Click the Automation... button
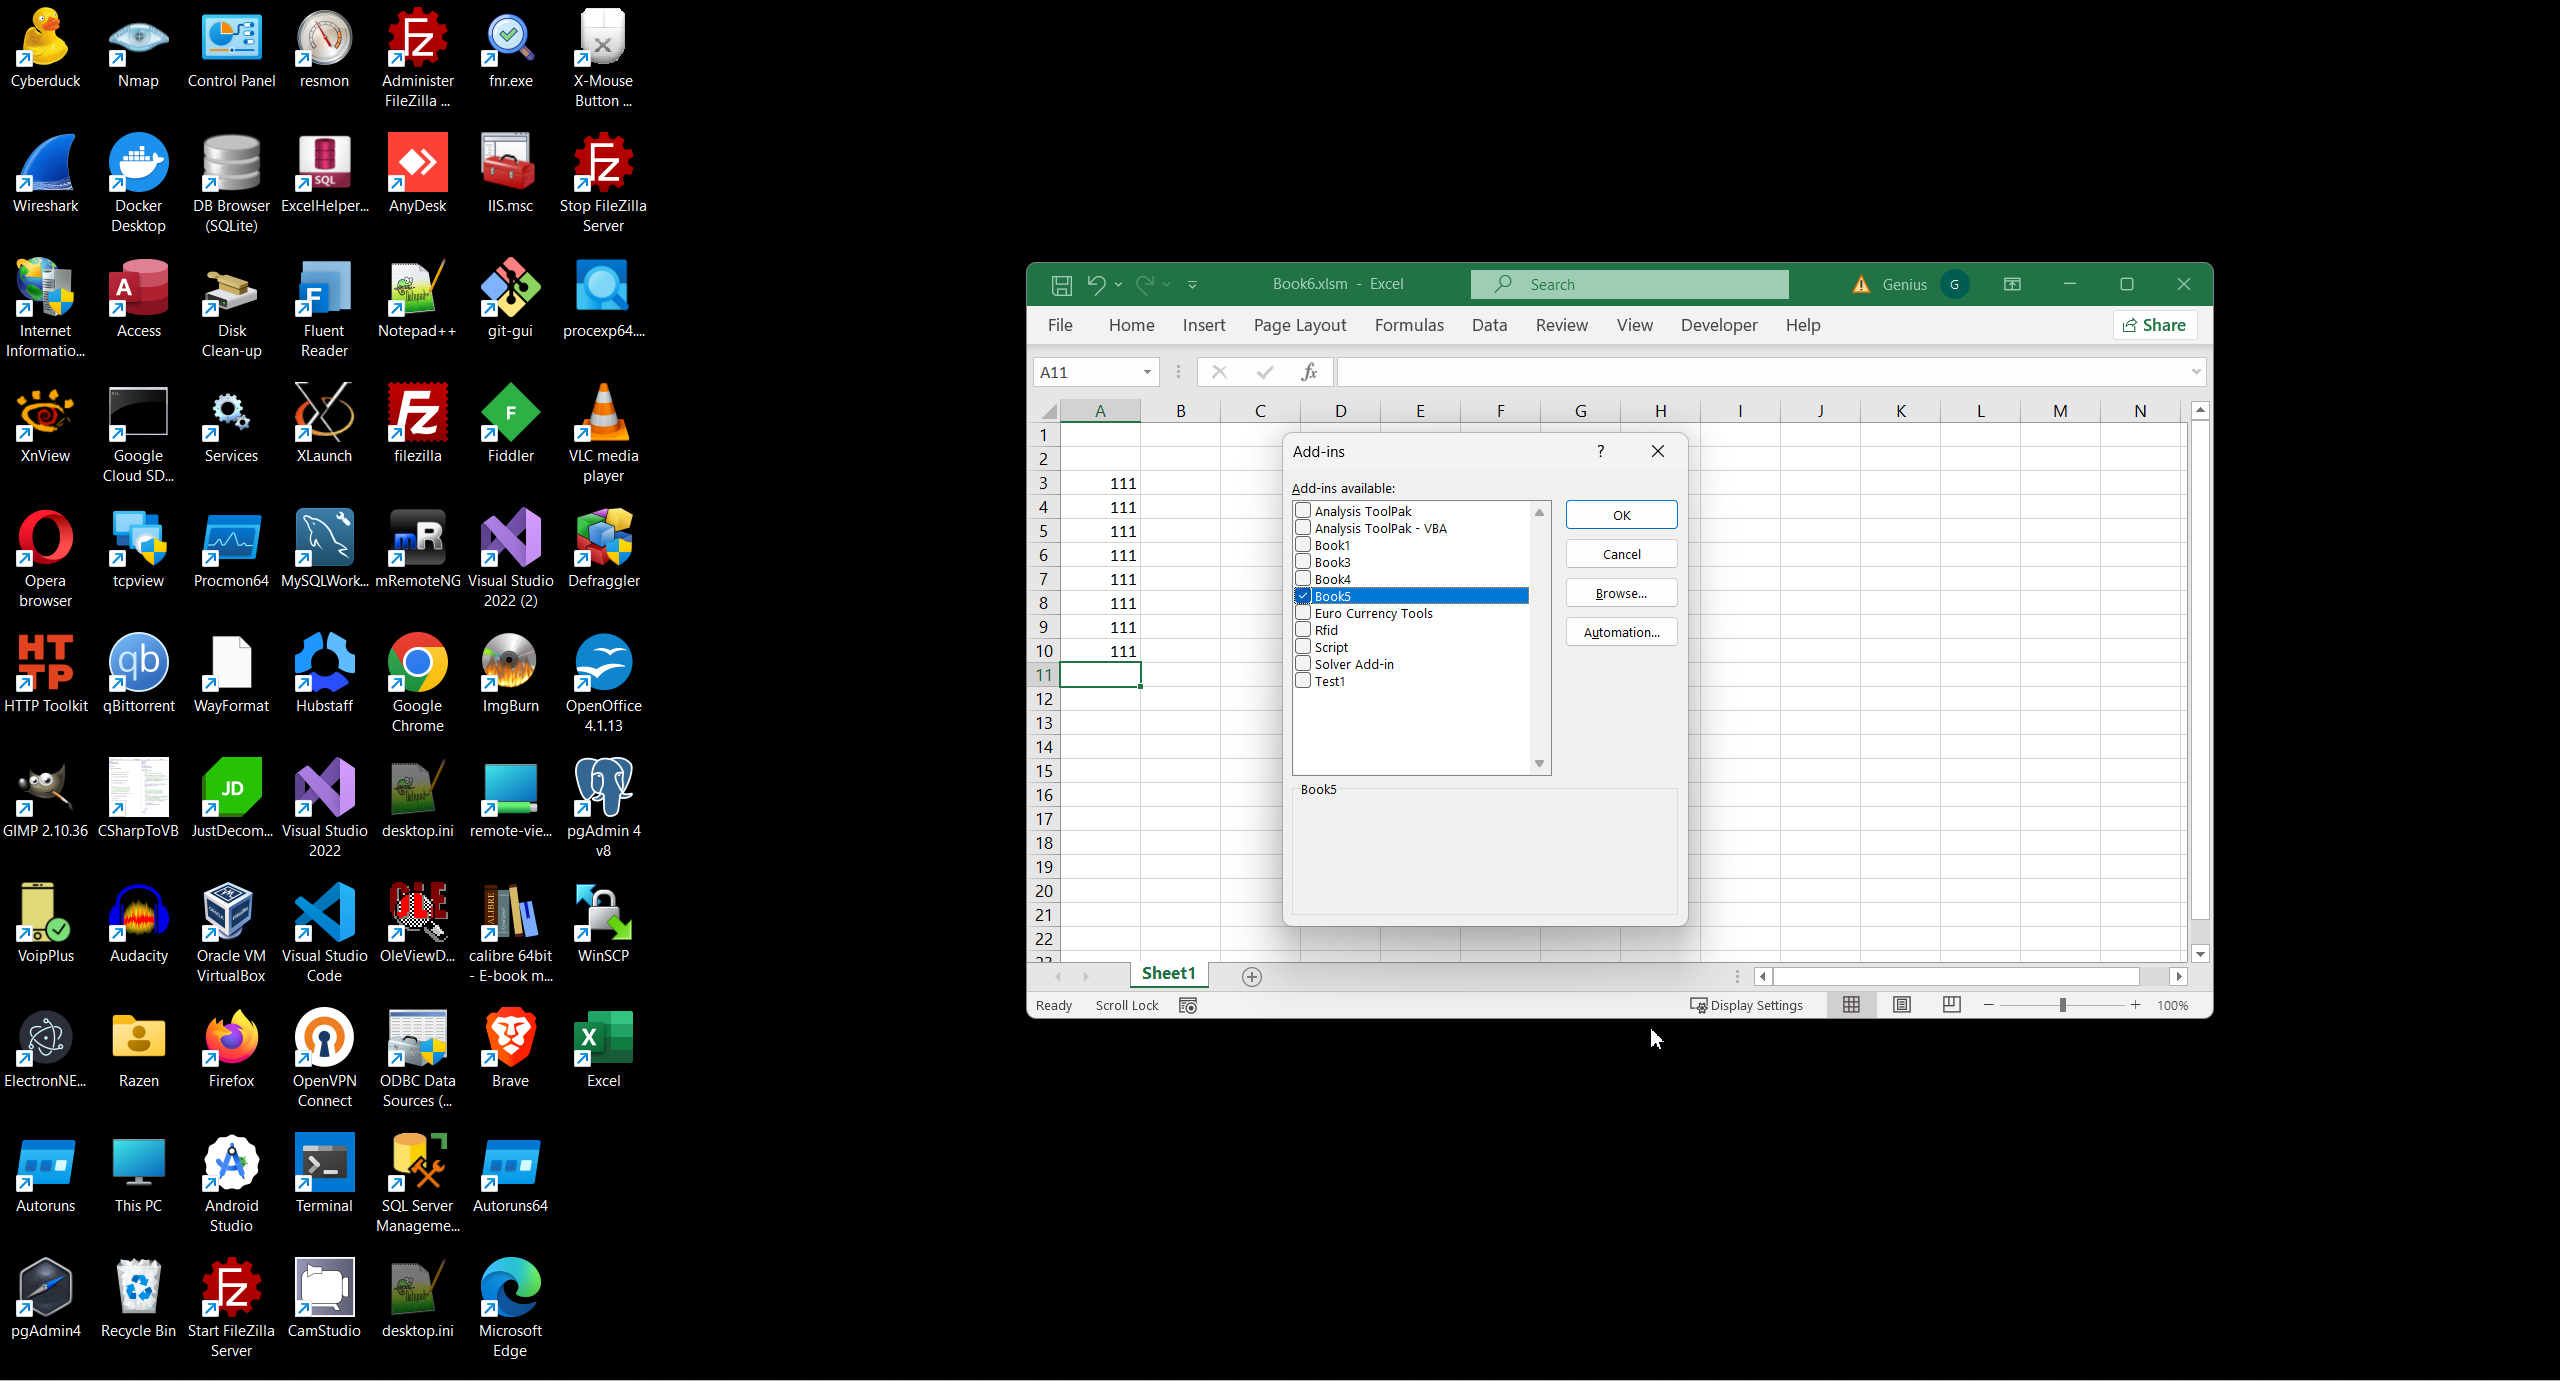Viewport: 2560px width, 1381px height. coord(1621,632)
